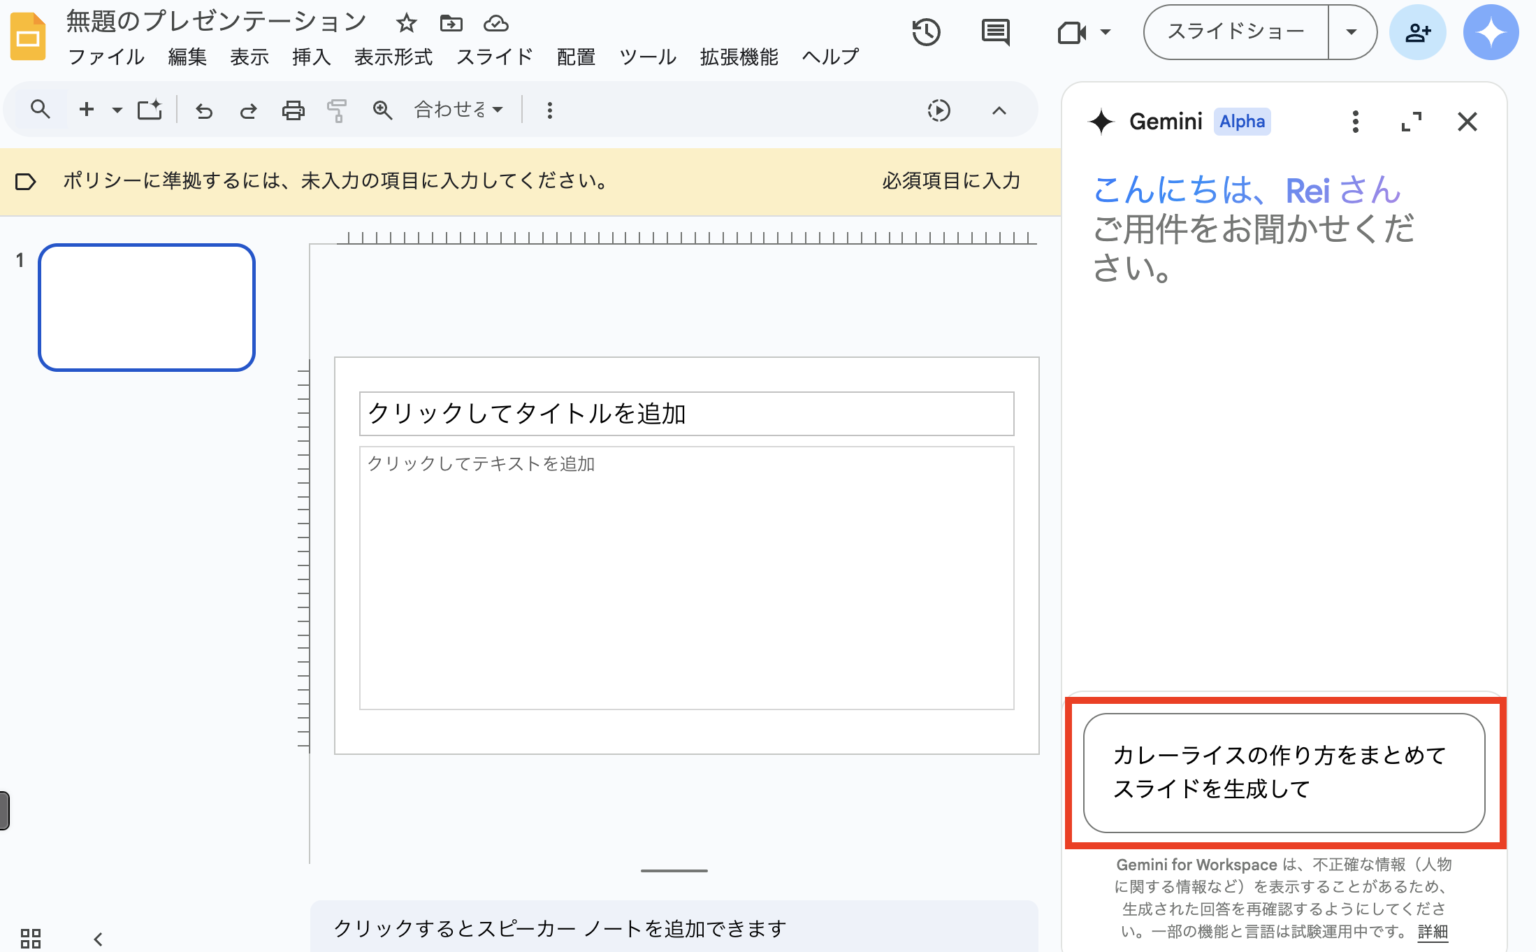The image size is (1536, 952).
Task: Open the new slide layout dropdown arrow
Action: [x=116, y=110]
